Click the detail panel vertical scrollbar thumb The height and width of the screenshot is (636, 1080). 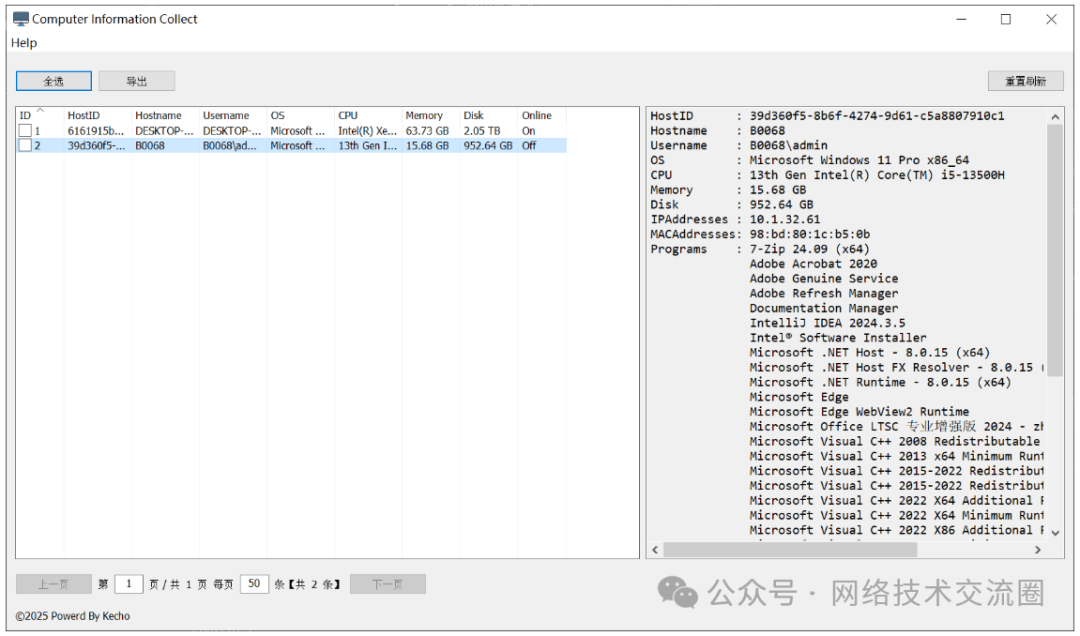(1055, 250)
